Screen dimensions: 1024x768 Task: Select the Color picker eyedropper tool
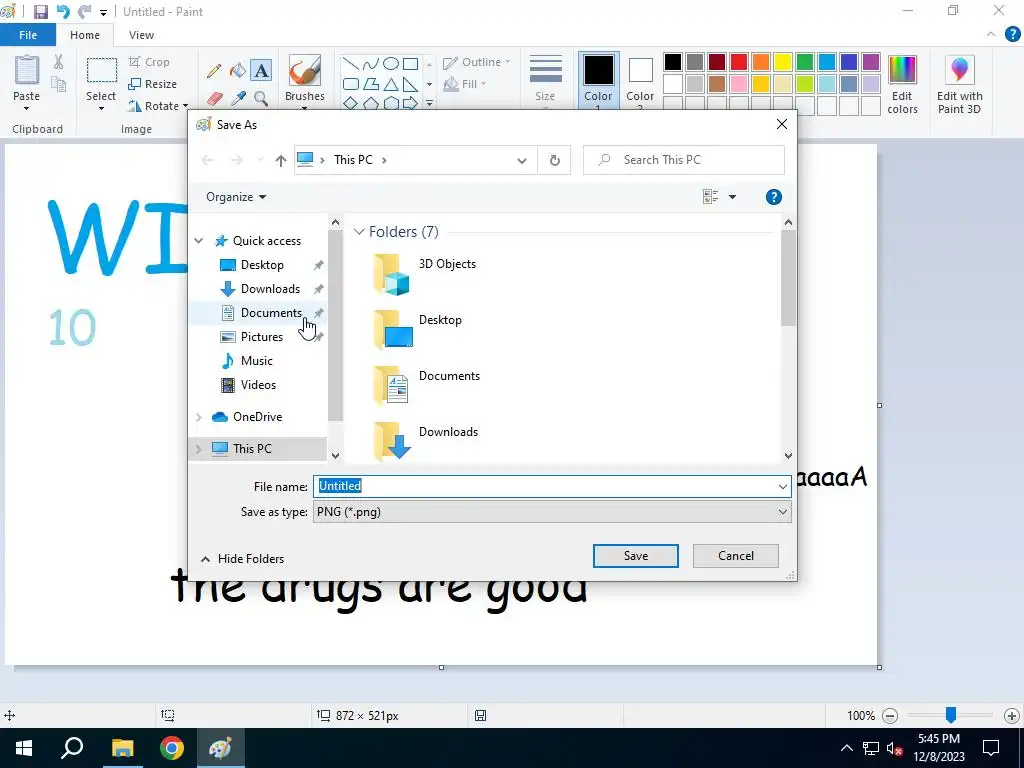click(238, 99)
